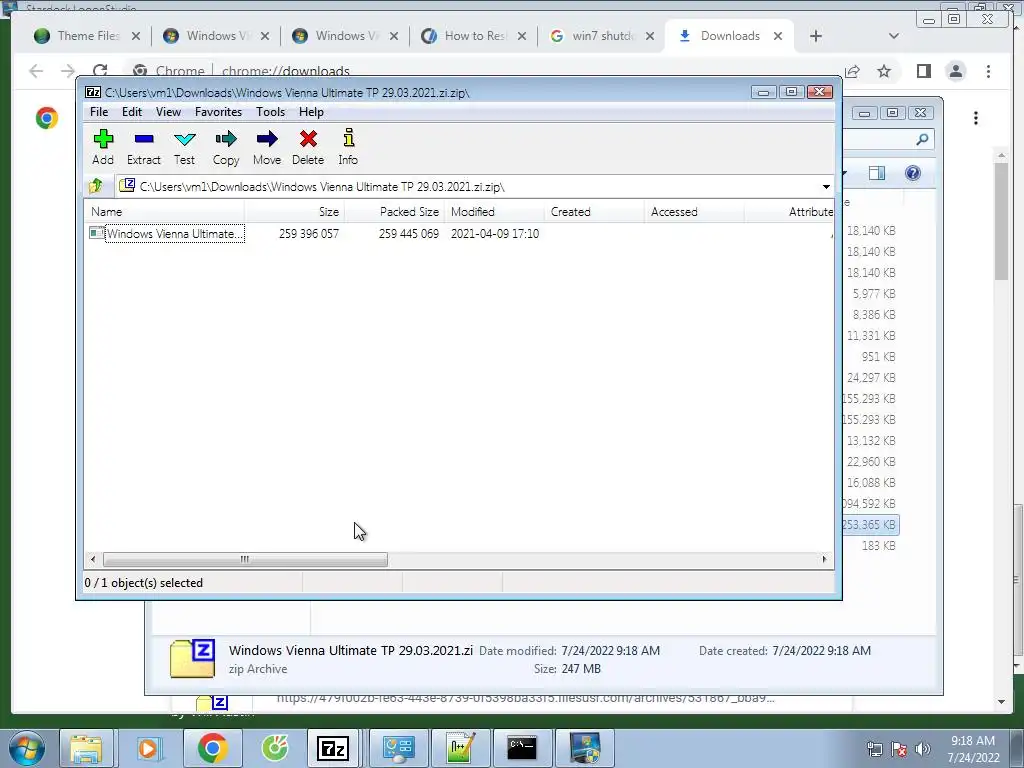Close the Downloads Chrome tab

tap(778, 36)
